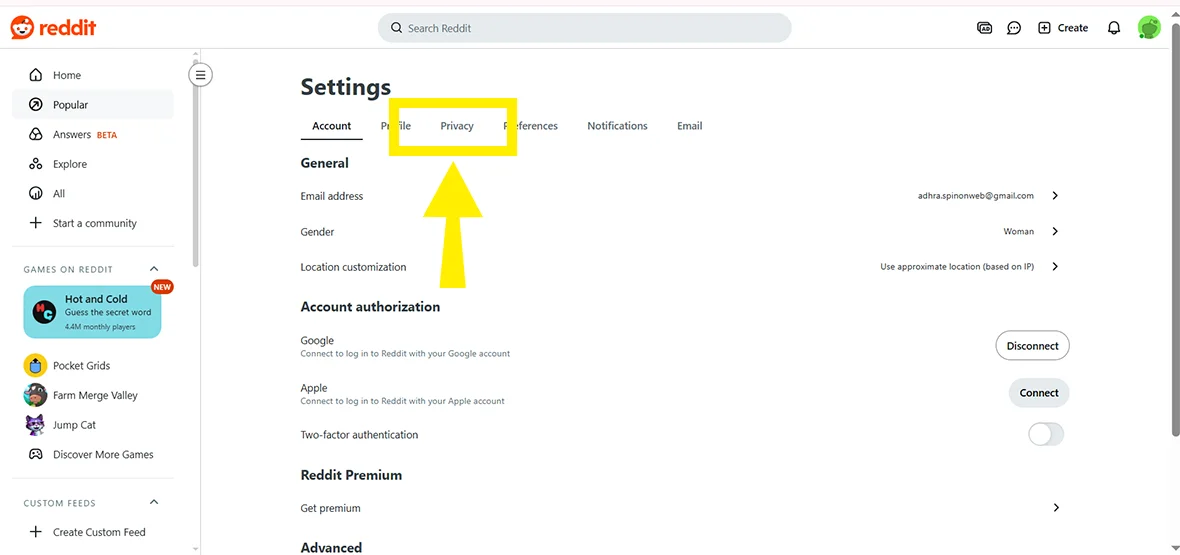
Task: Click the 'Pocket Grids' label
Action: (x=81, y=366)
